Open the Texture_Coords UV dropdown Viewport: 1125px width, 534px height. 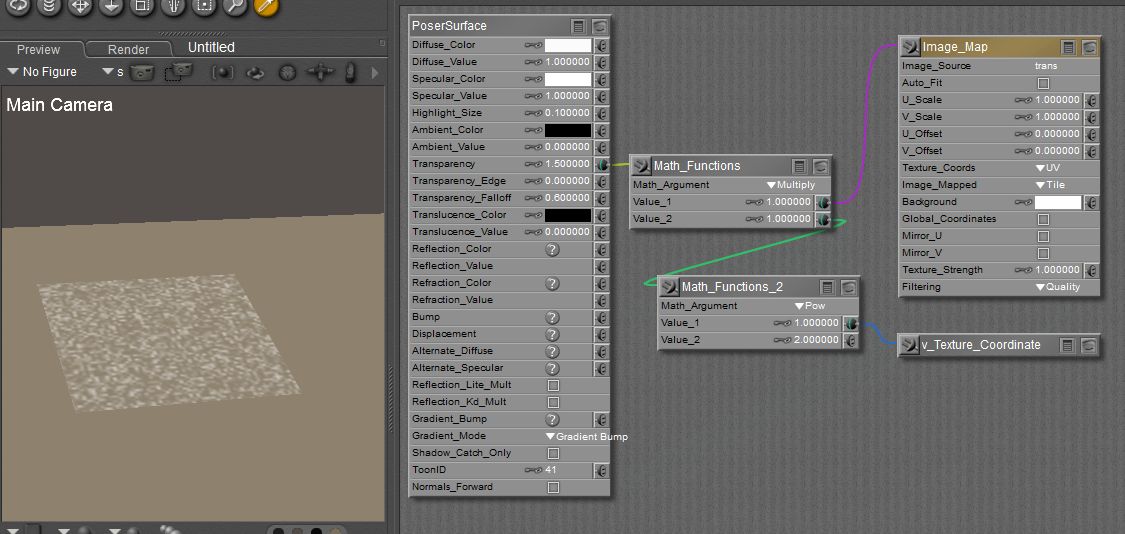point(1048,169)
